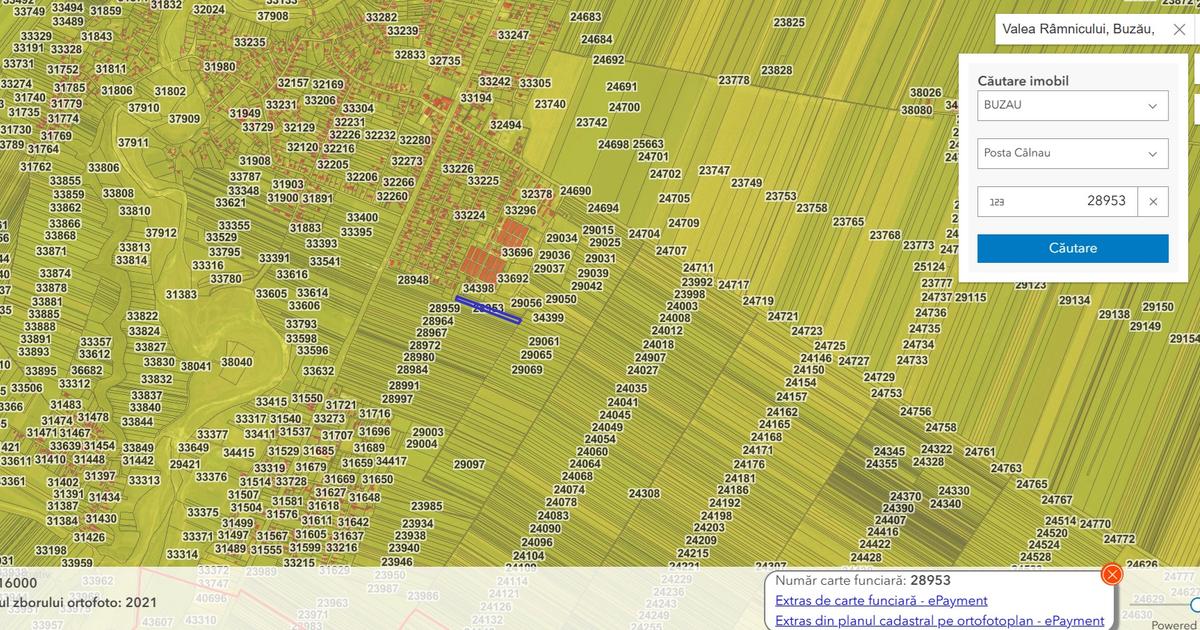The width and height of the screenshot is (1200, 630).
Task: Open Extras de carte funciară ePayment link
Action: pyautogui.click(x=881, y=600)
